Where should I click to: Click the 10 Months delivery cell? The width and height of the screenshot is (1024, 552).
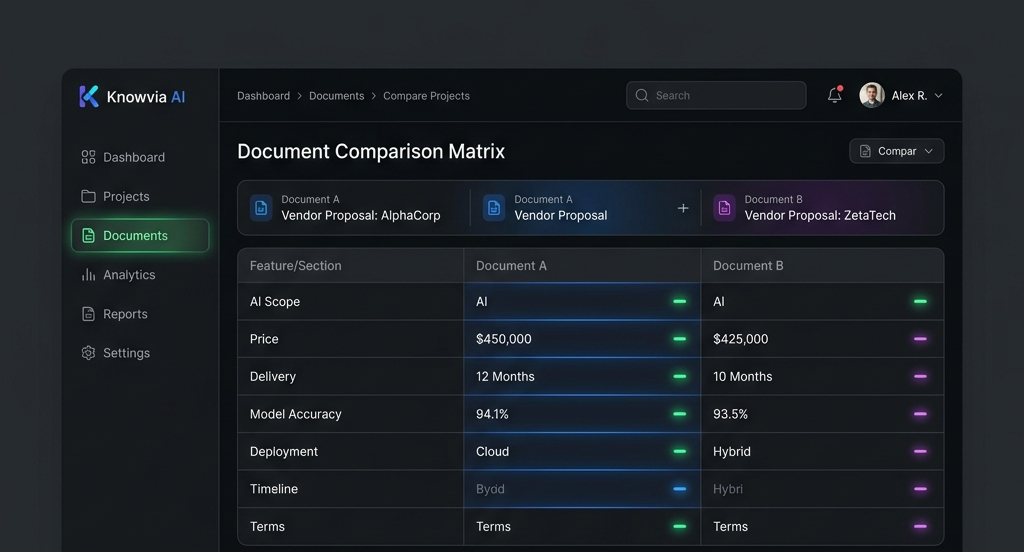click(x=822, y=376)
